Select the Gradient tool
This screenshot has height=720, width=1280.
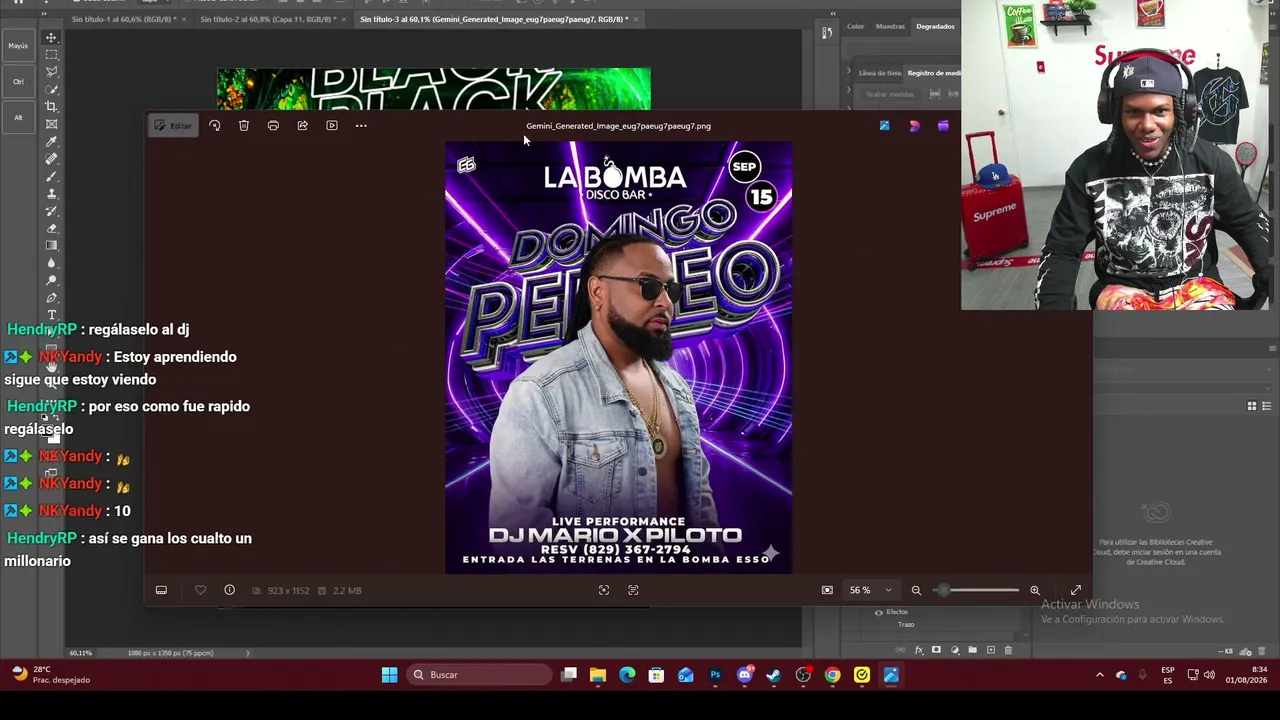tap(51, 246)
